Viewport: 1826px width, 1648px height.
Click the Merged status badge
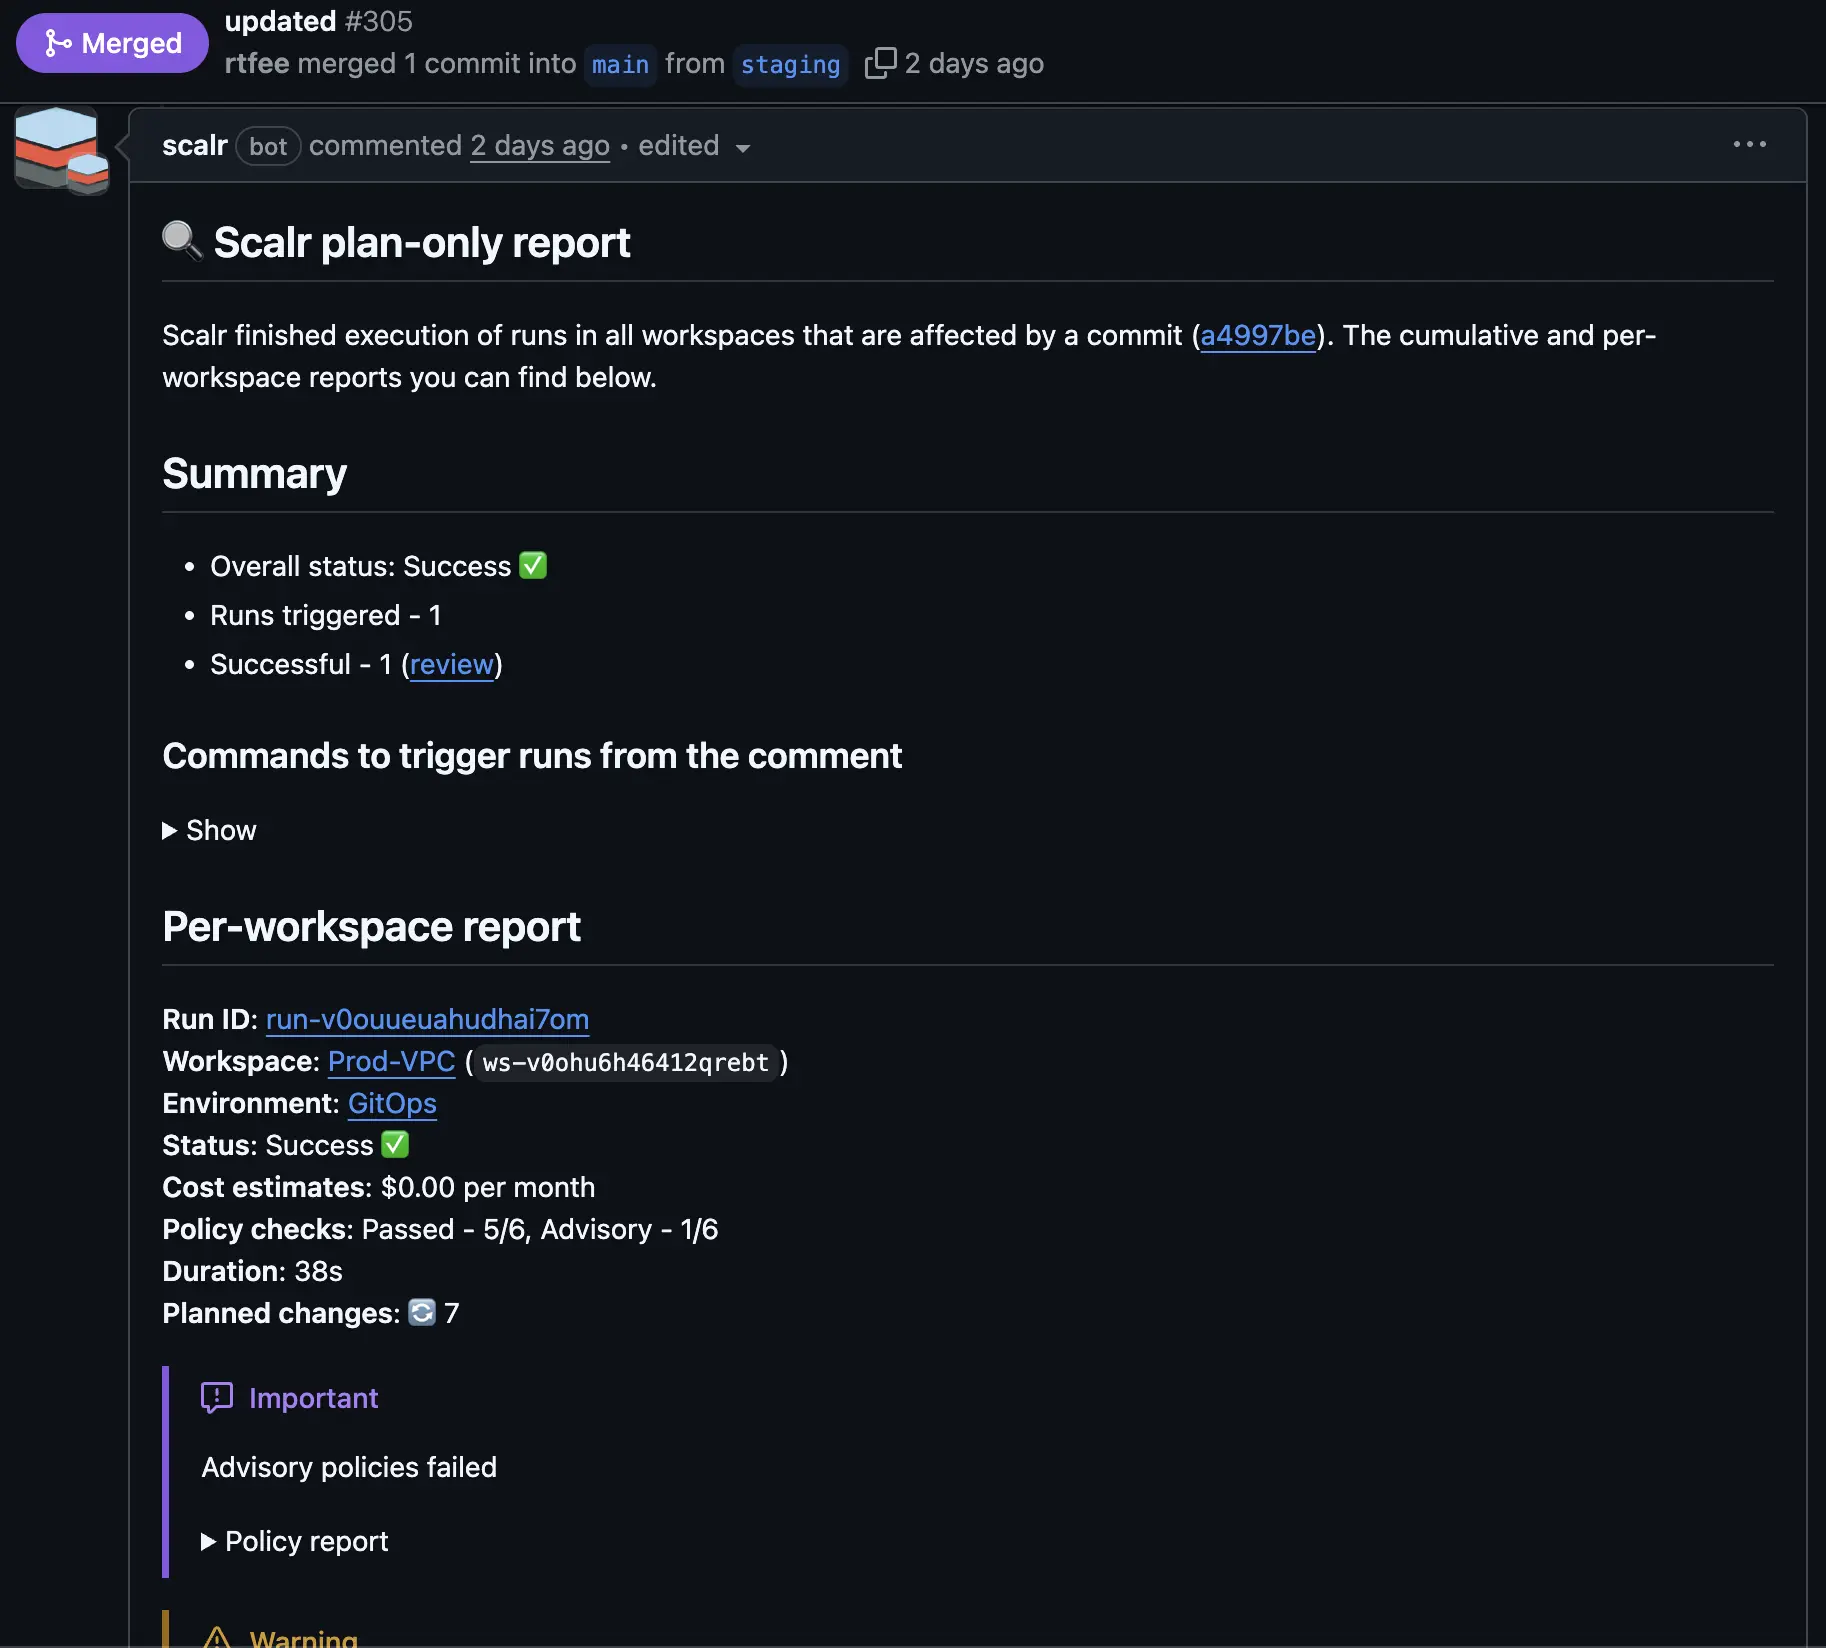pyautogui.click(x=112, y=43)
